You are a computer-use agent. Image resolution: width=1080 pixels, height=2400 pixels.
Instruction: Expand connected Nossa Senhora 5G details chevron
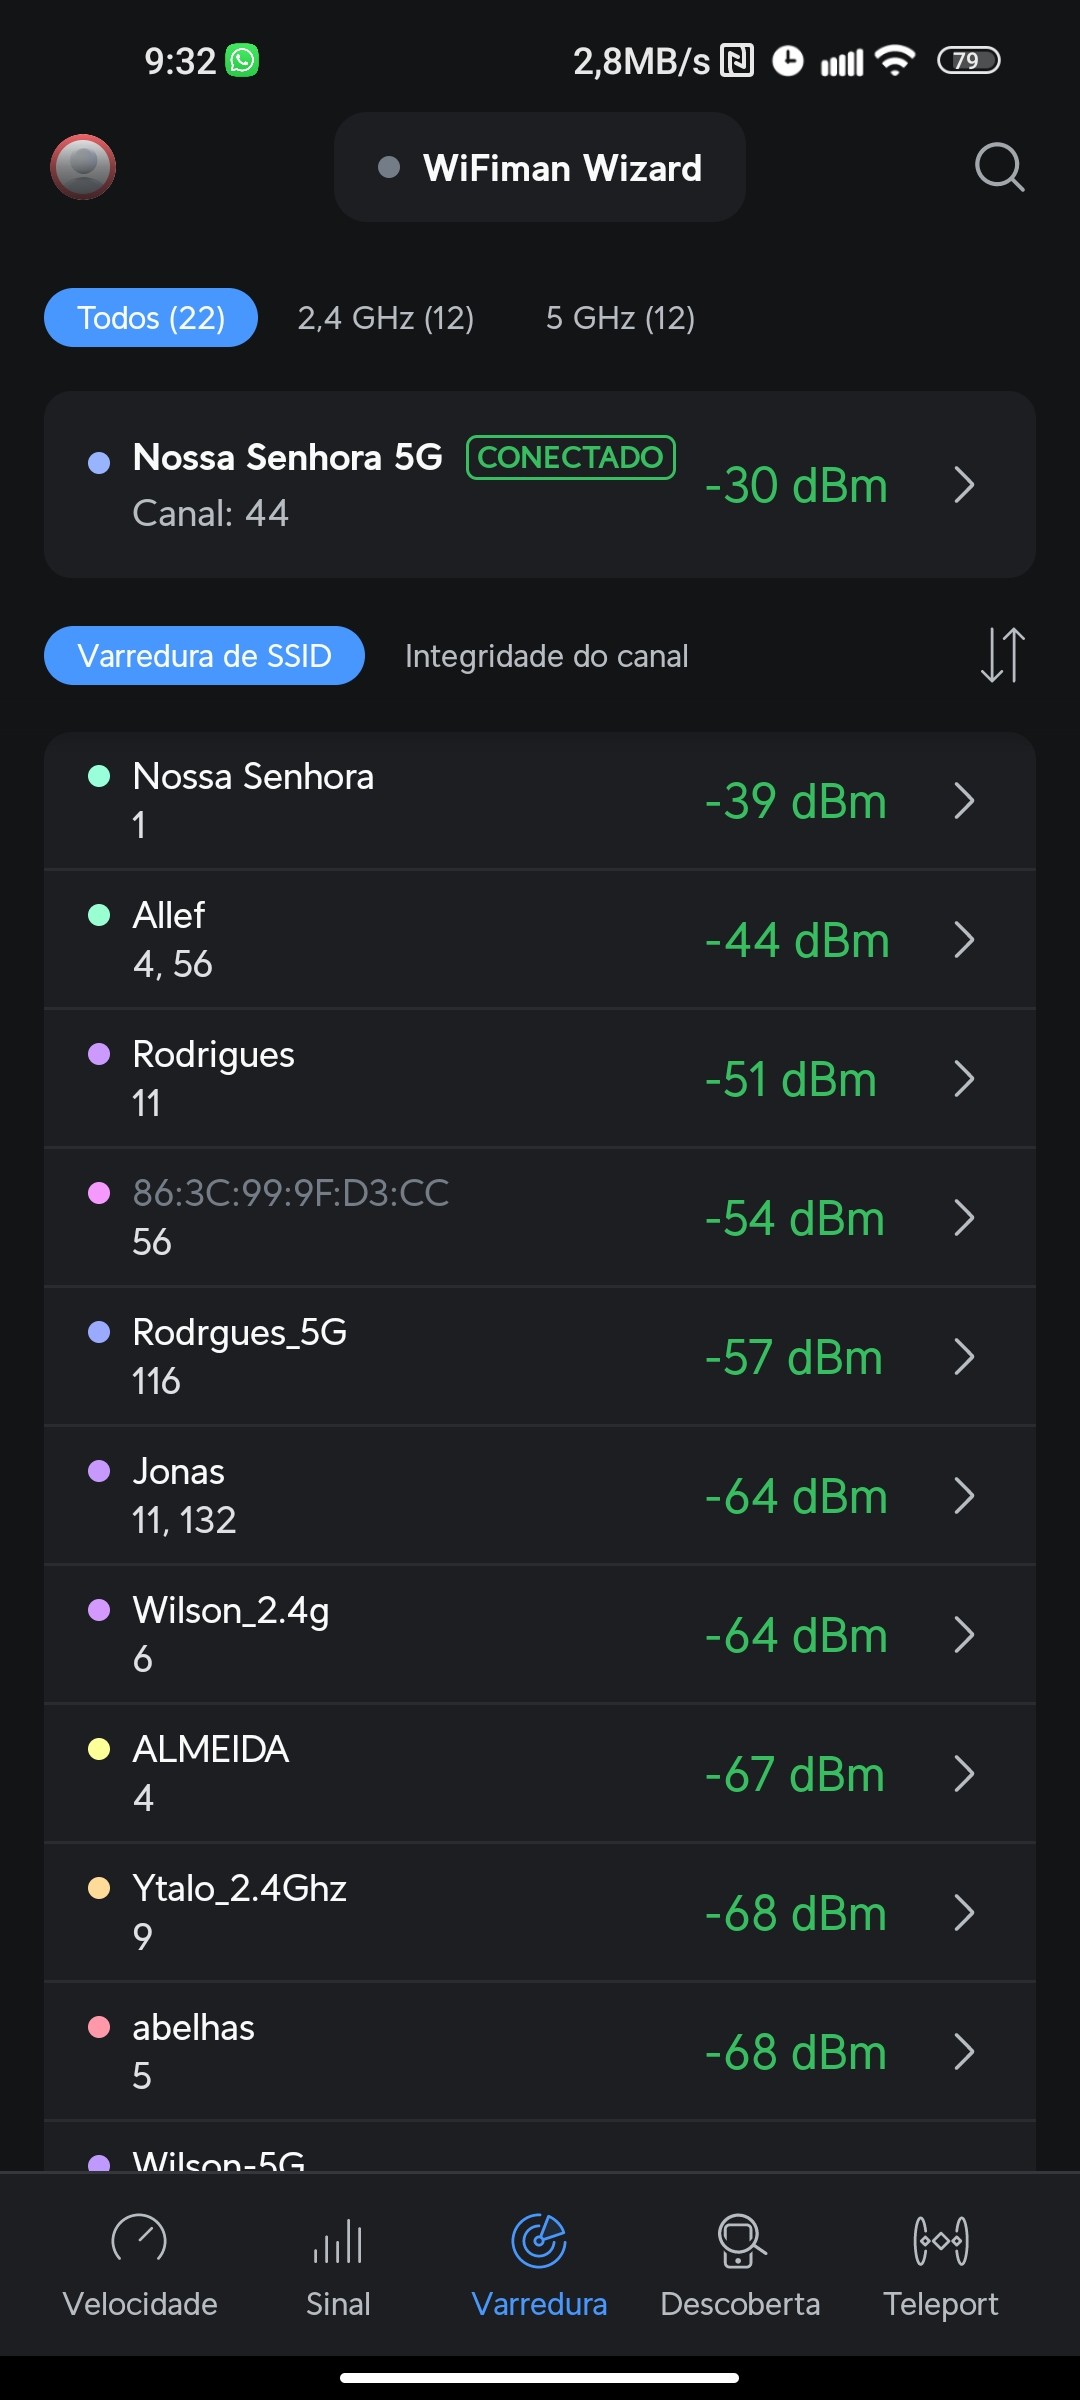[x=964, y=485]
